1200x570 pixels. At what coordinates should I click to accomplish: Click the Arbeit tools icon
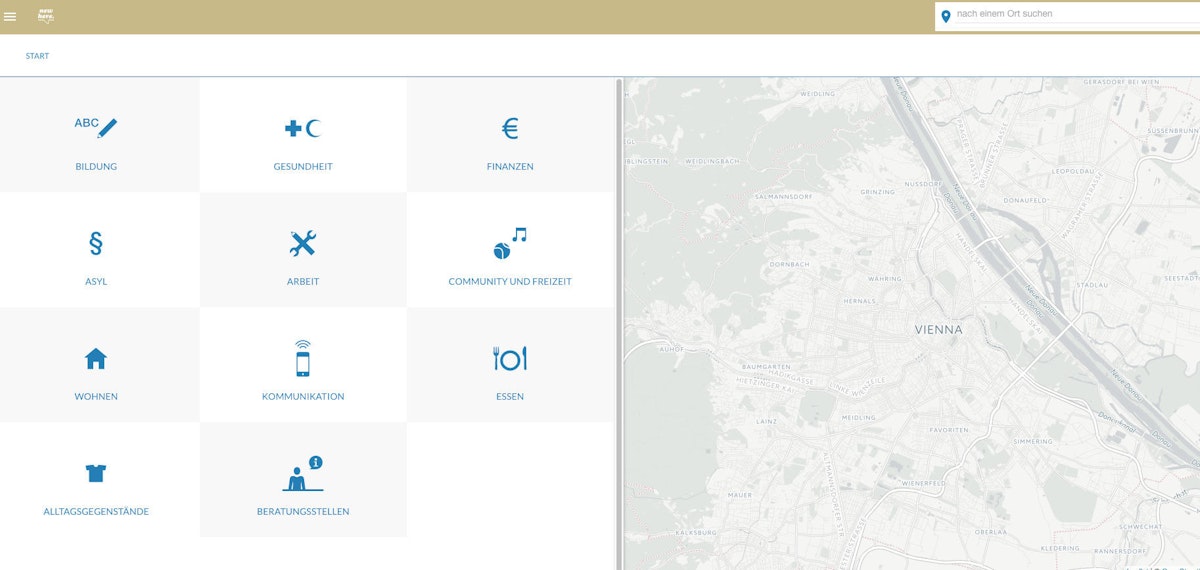point(303,243)
